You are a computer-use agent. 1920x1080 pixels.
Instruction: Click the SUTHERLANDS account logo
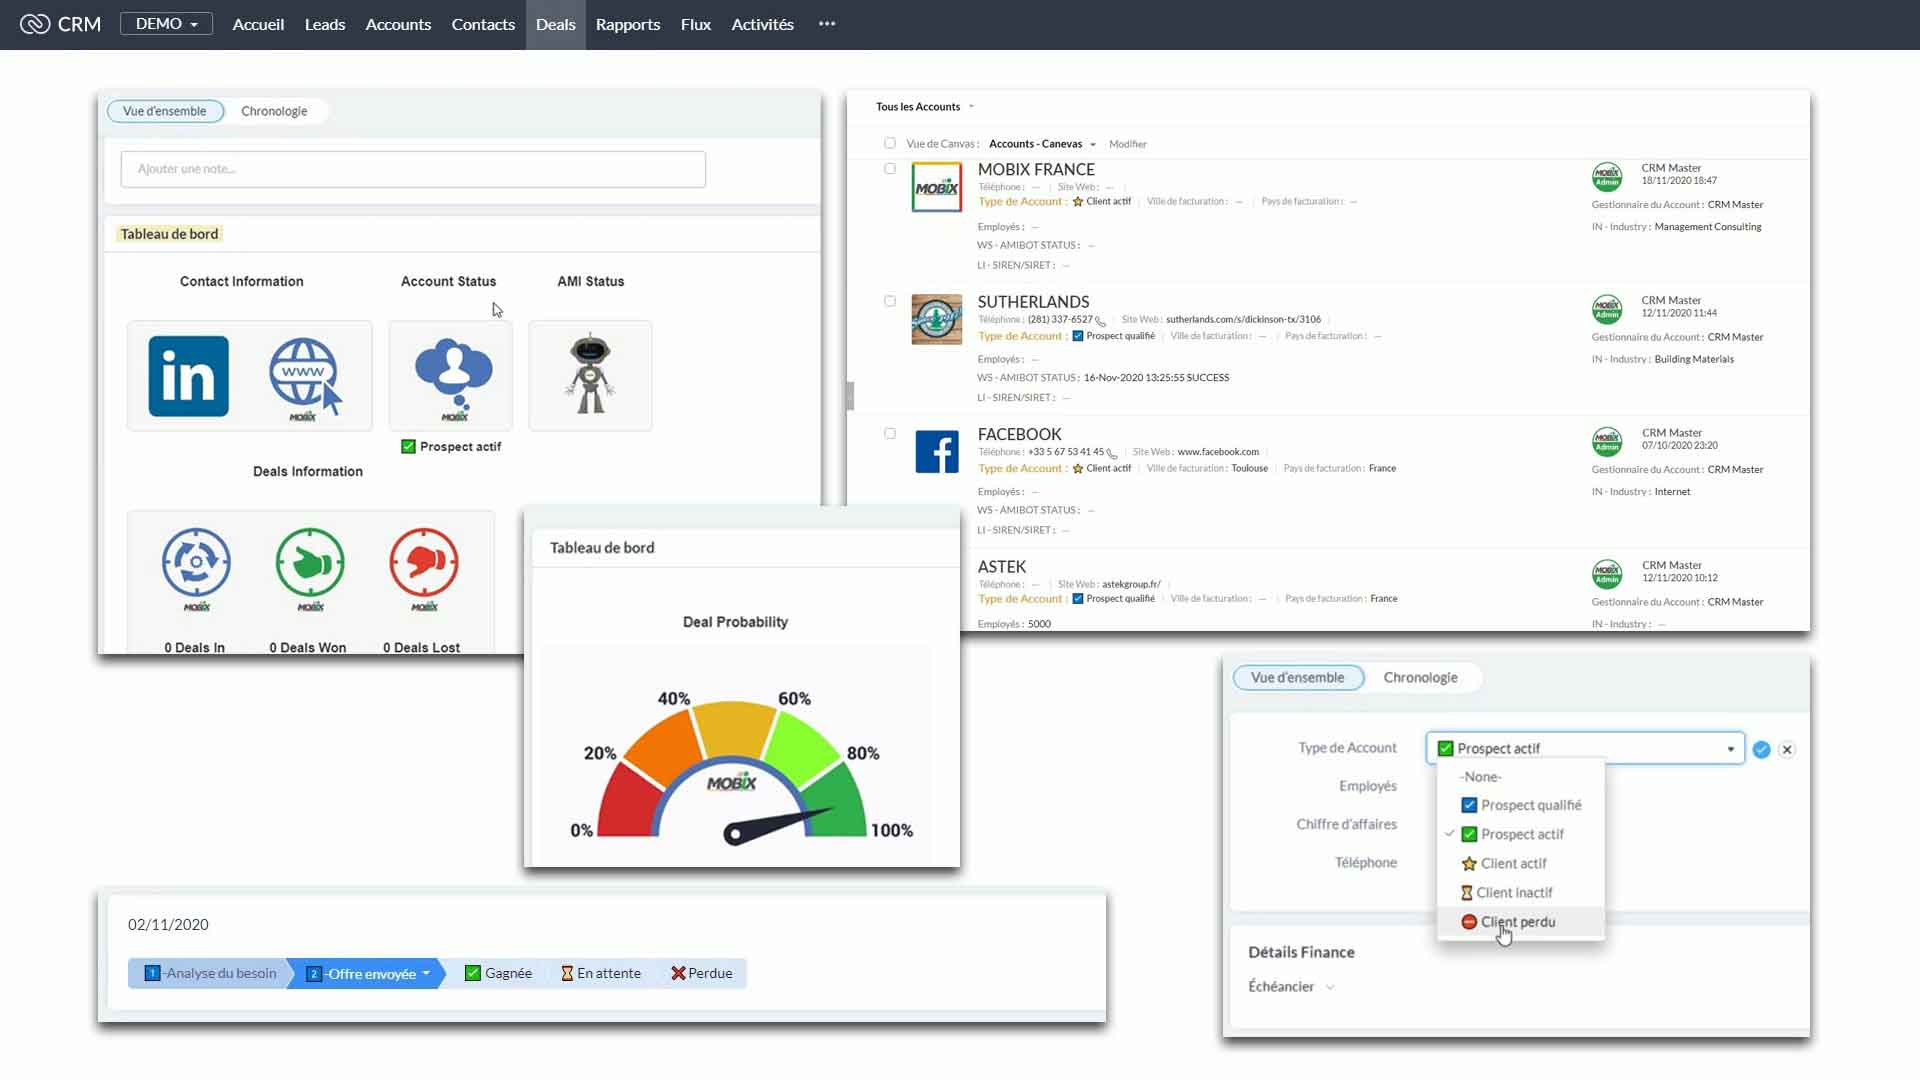(937, 319)
